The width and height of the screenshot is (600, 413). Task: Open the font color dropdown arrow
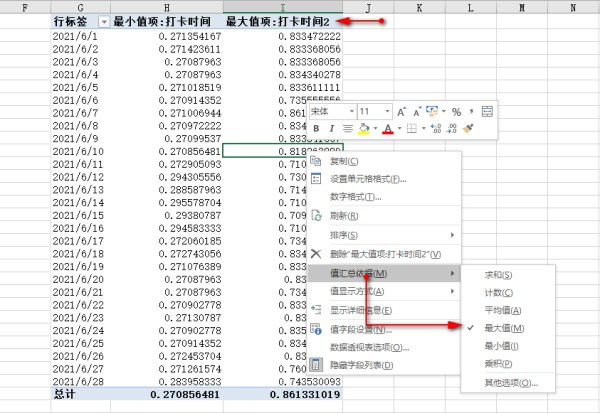click(399, 129)
